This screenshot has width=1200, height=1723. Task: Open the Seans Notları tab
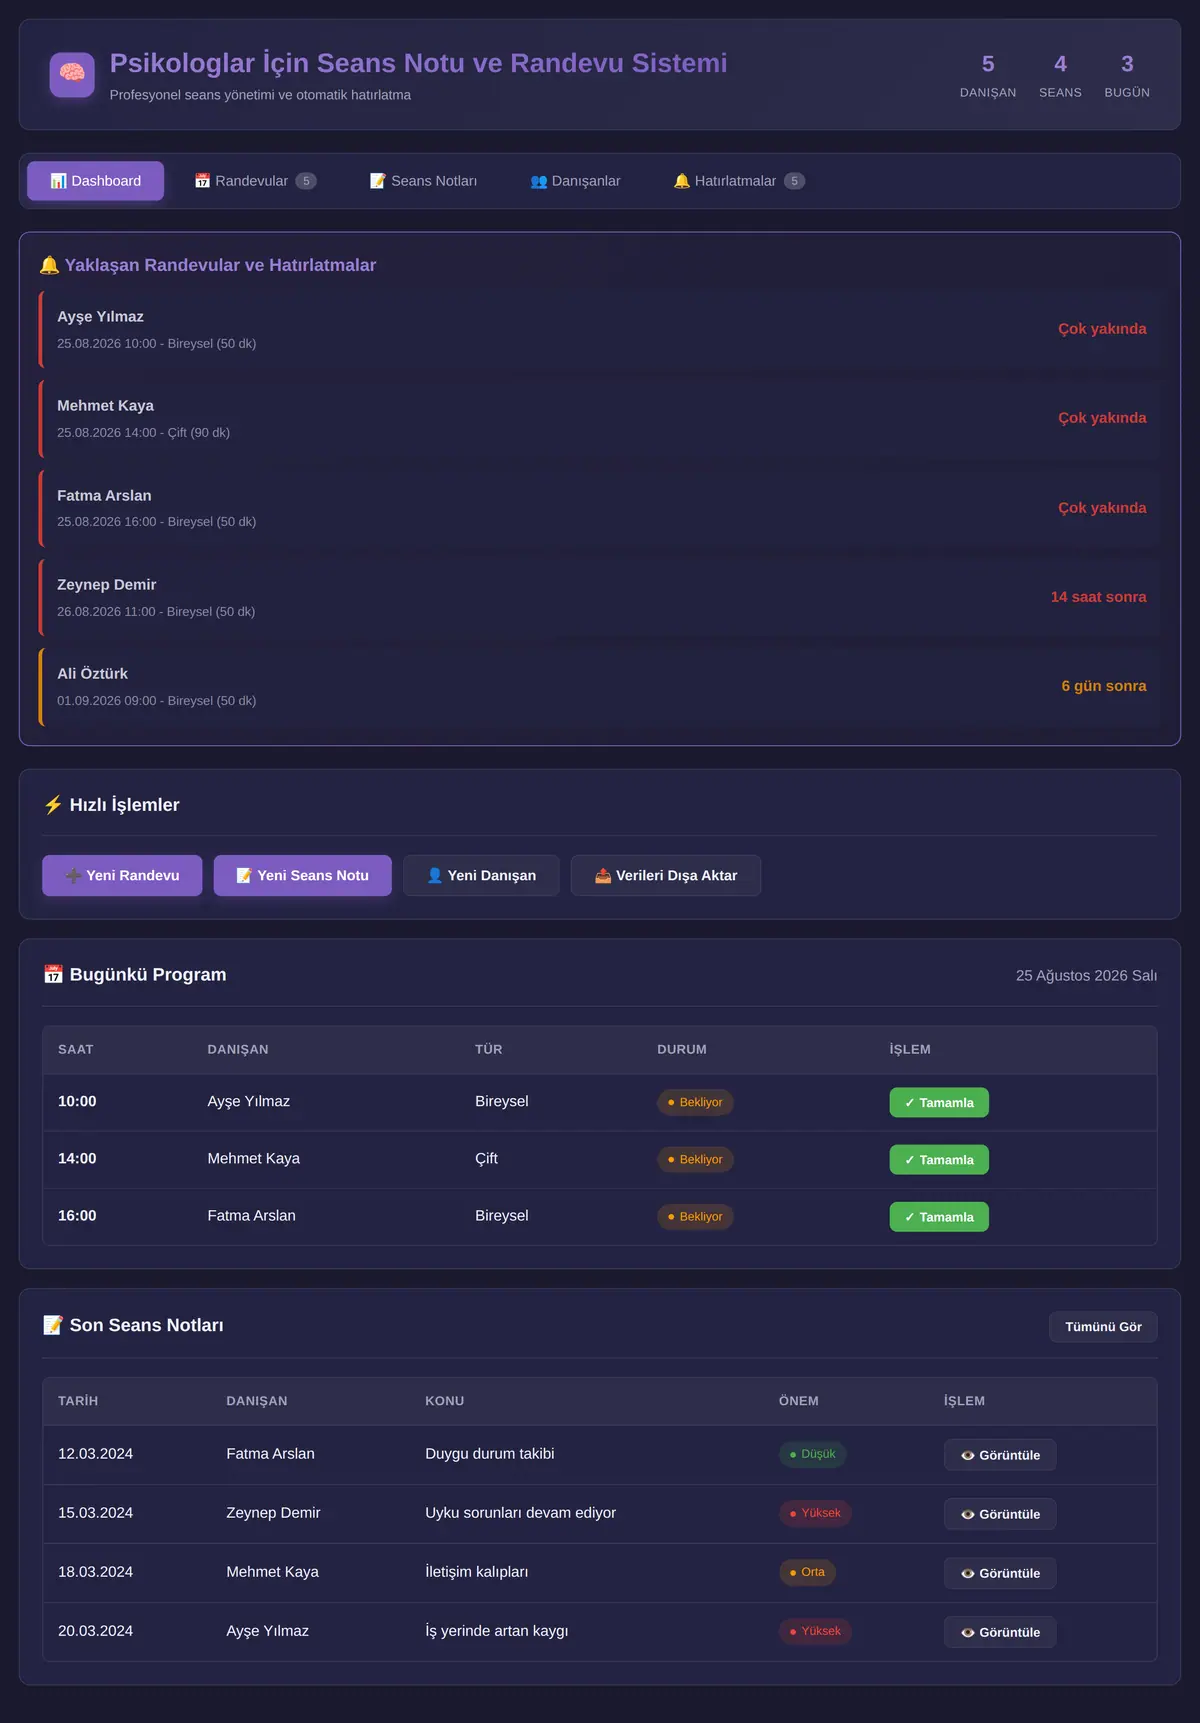pos(423,181)
